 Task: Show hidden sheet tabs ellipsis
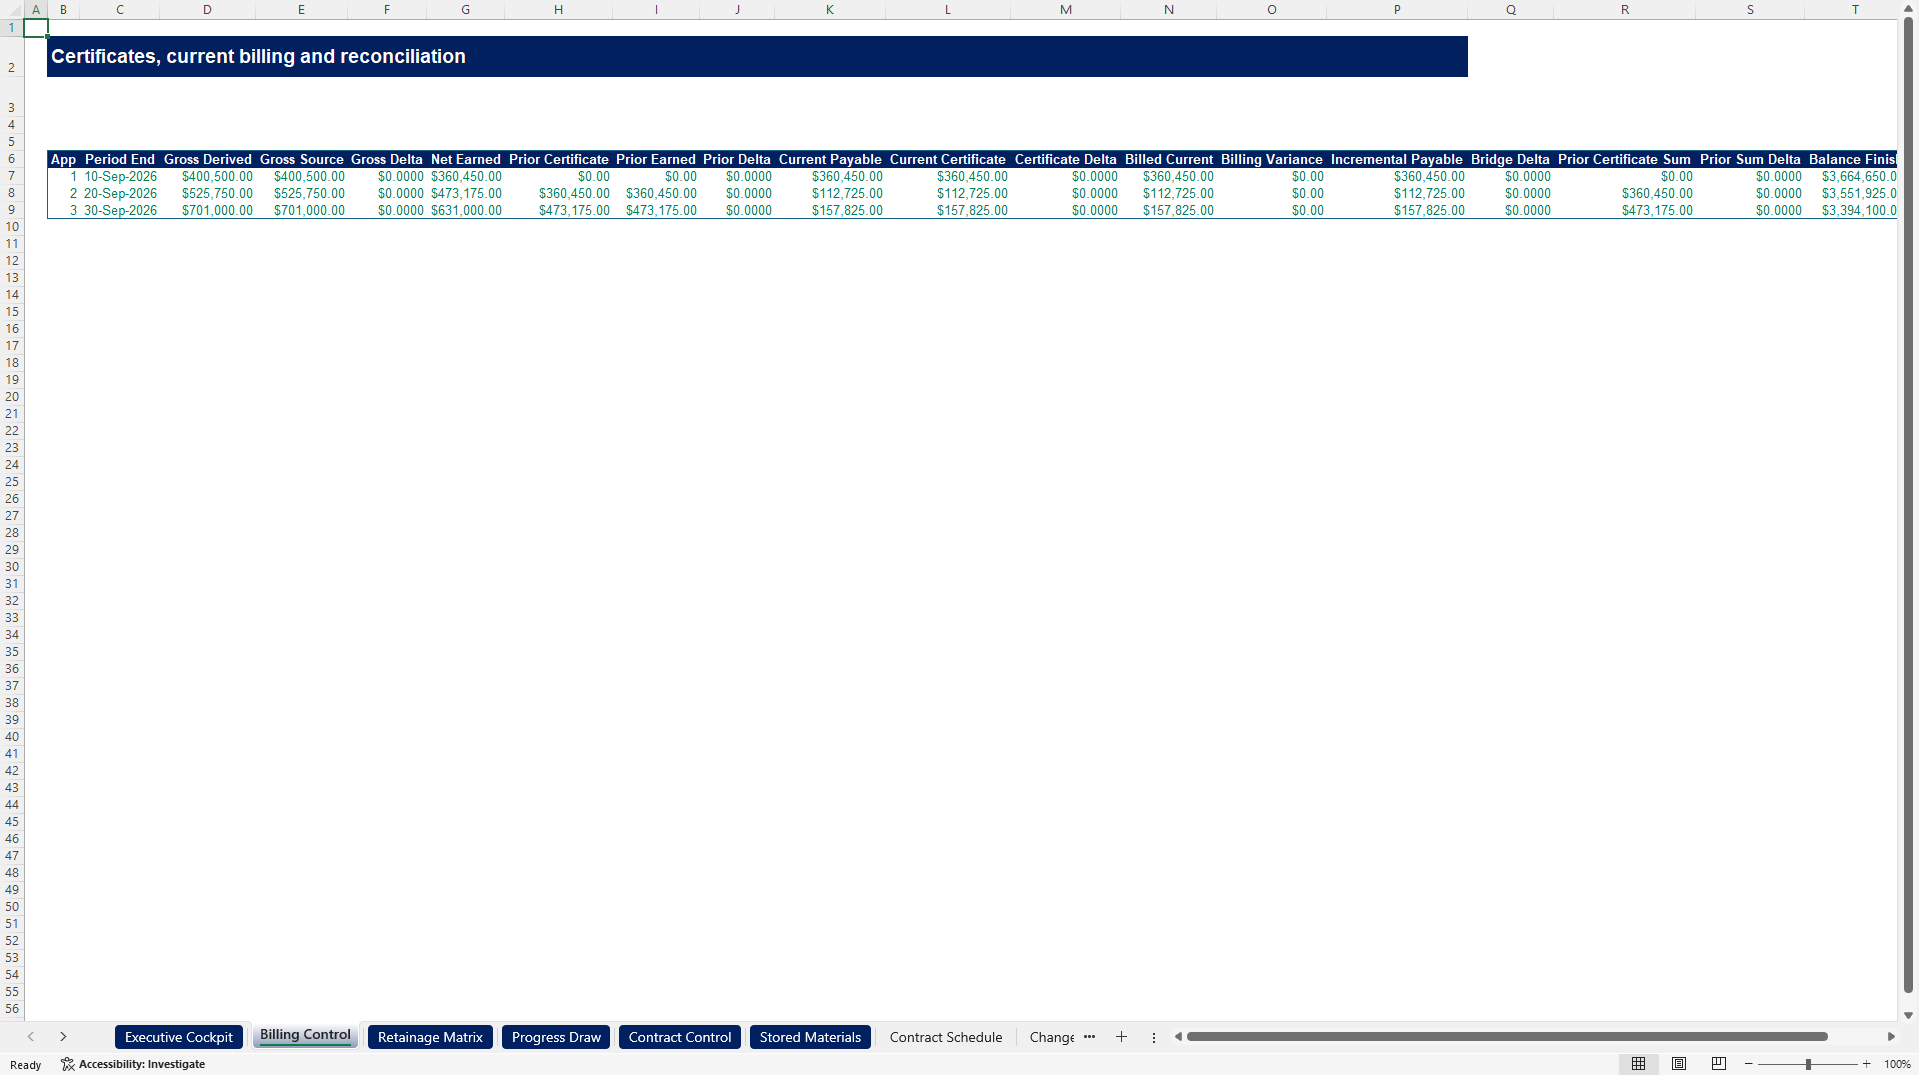pos(1089,1037)
